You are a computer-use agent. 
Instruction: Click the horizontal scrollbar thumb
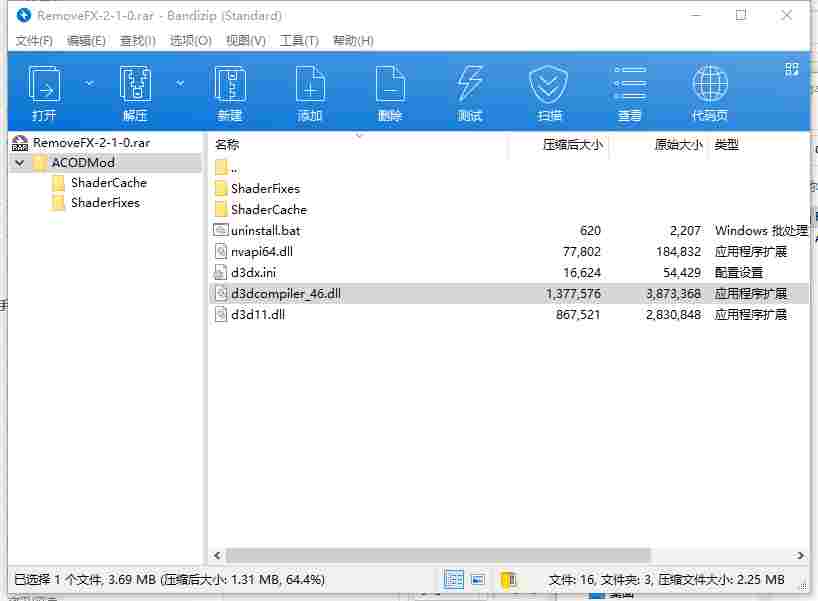click(x=438, y=555)
